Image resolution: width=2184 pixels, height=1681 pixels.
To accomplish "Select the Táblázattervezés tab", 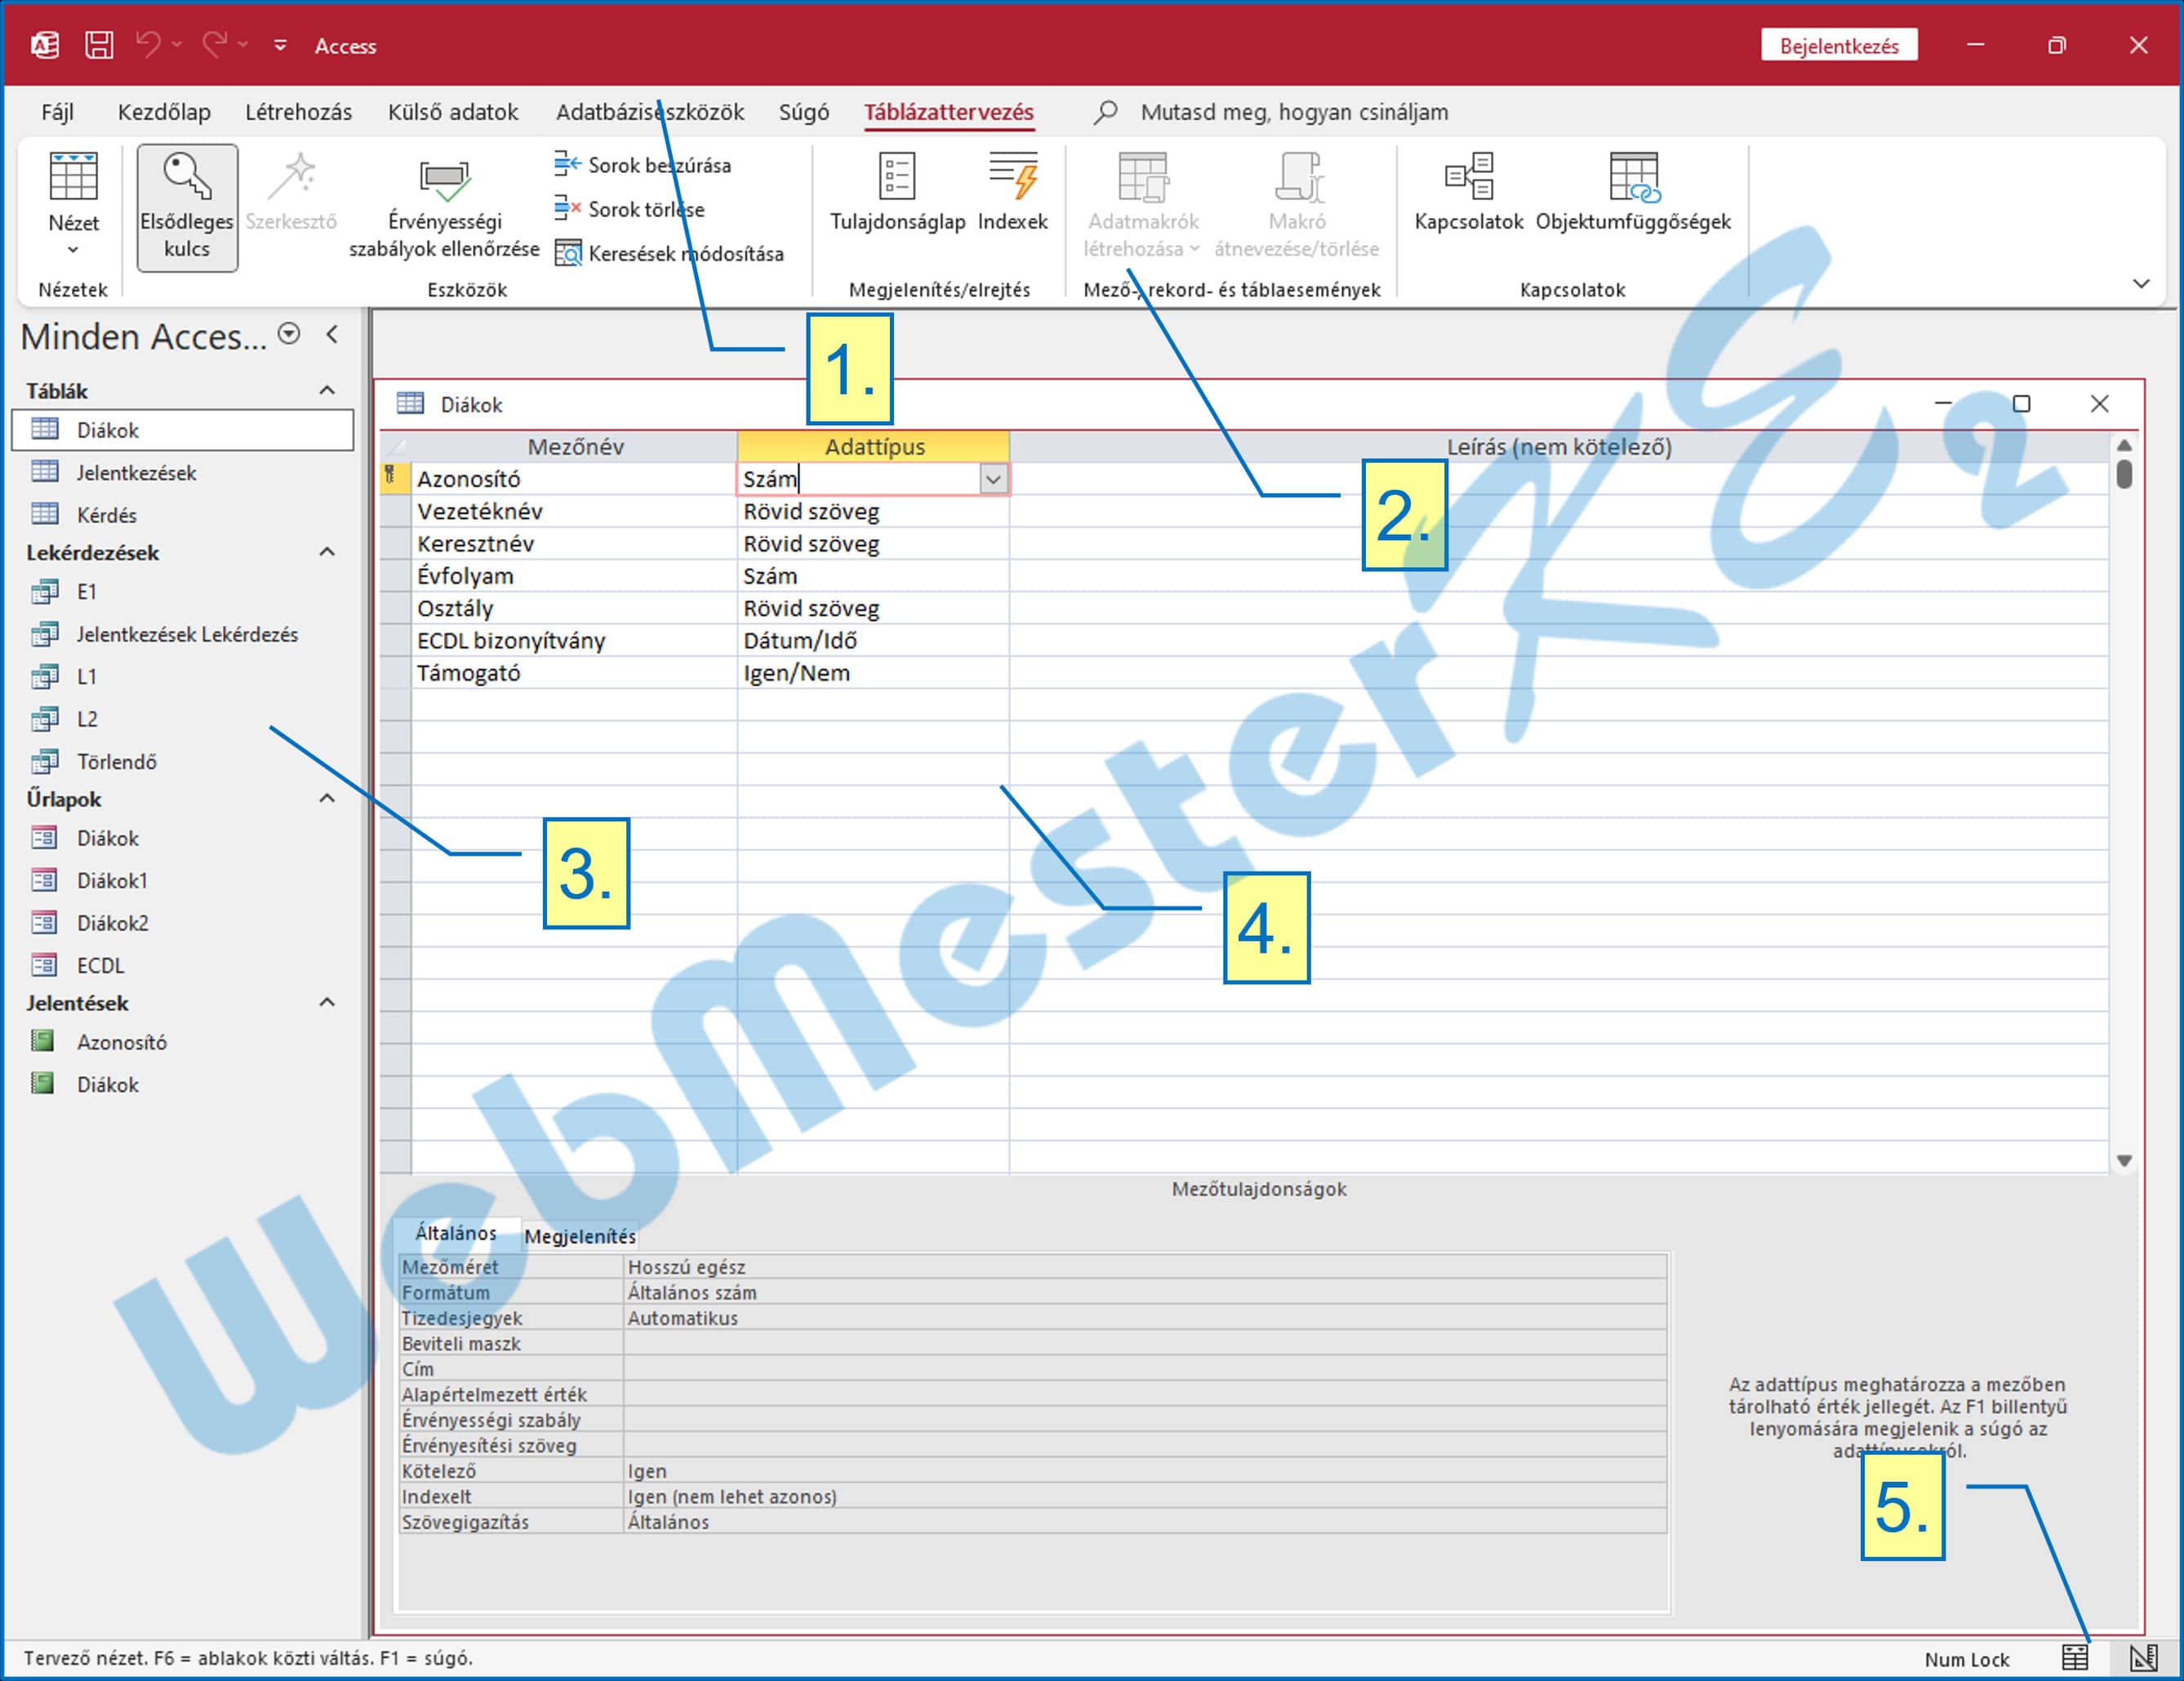I will (x=948, y=112).
